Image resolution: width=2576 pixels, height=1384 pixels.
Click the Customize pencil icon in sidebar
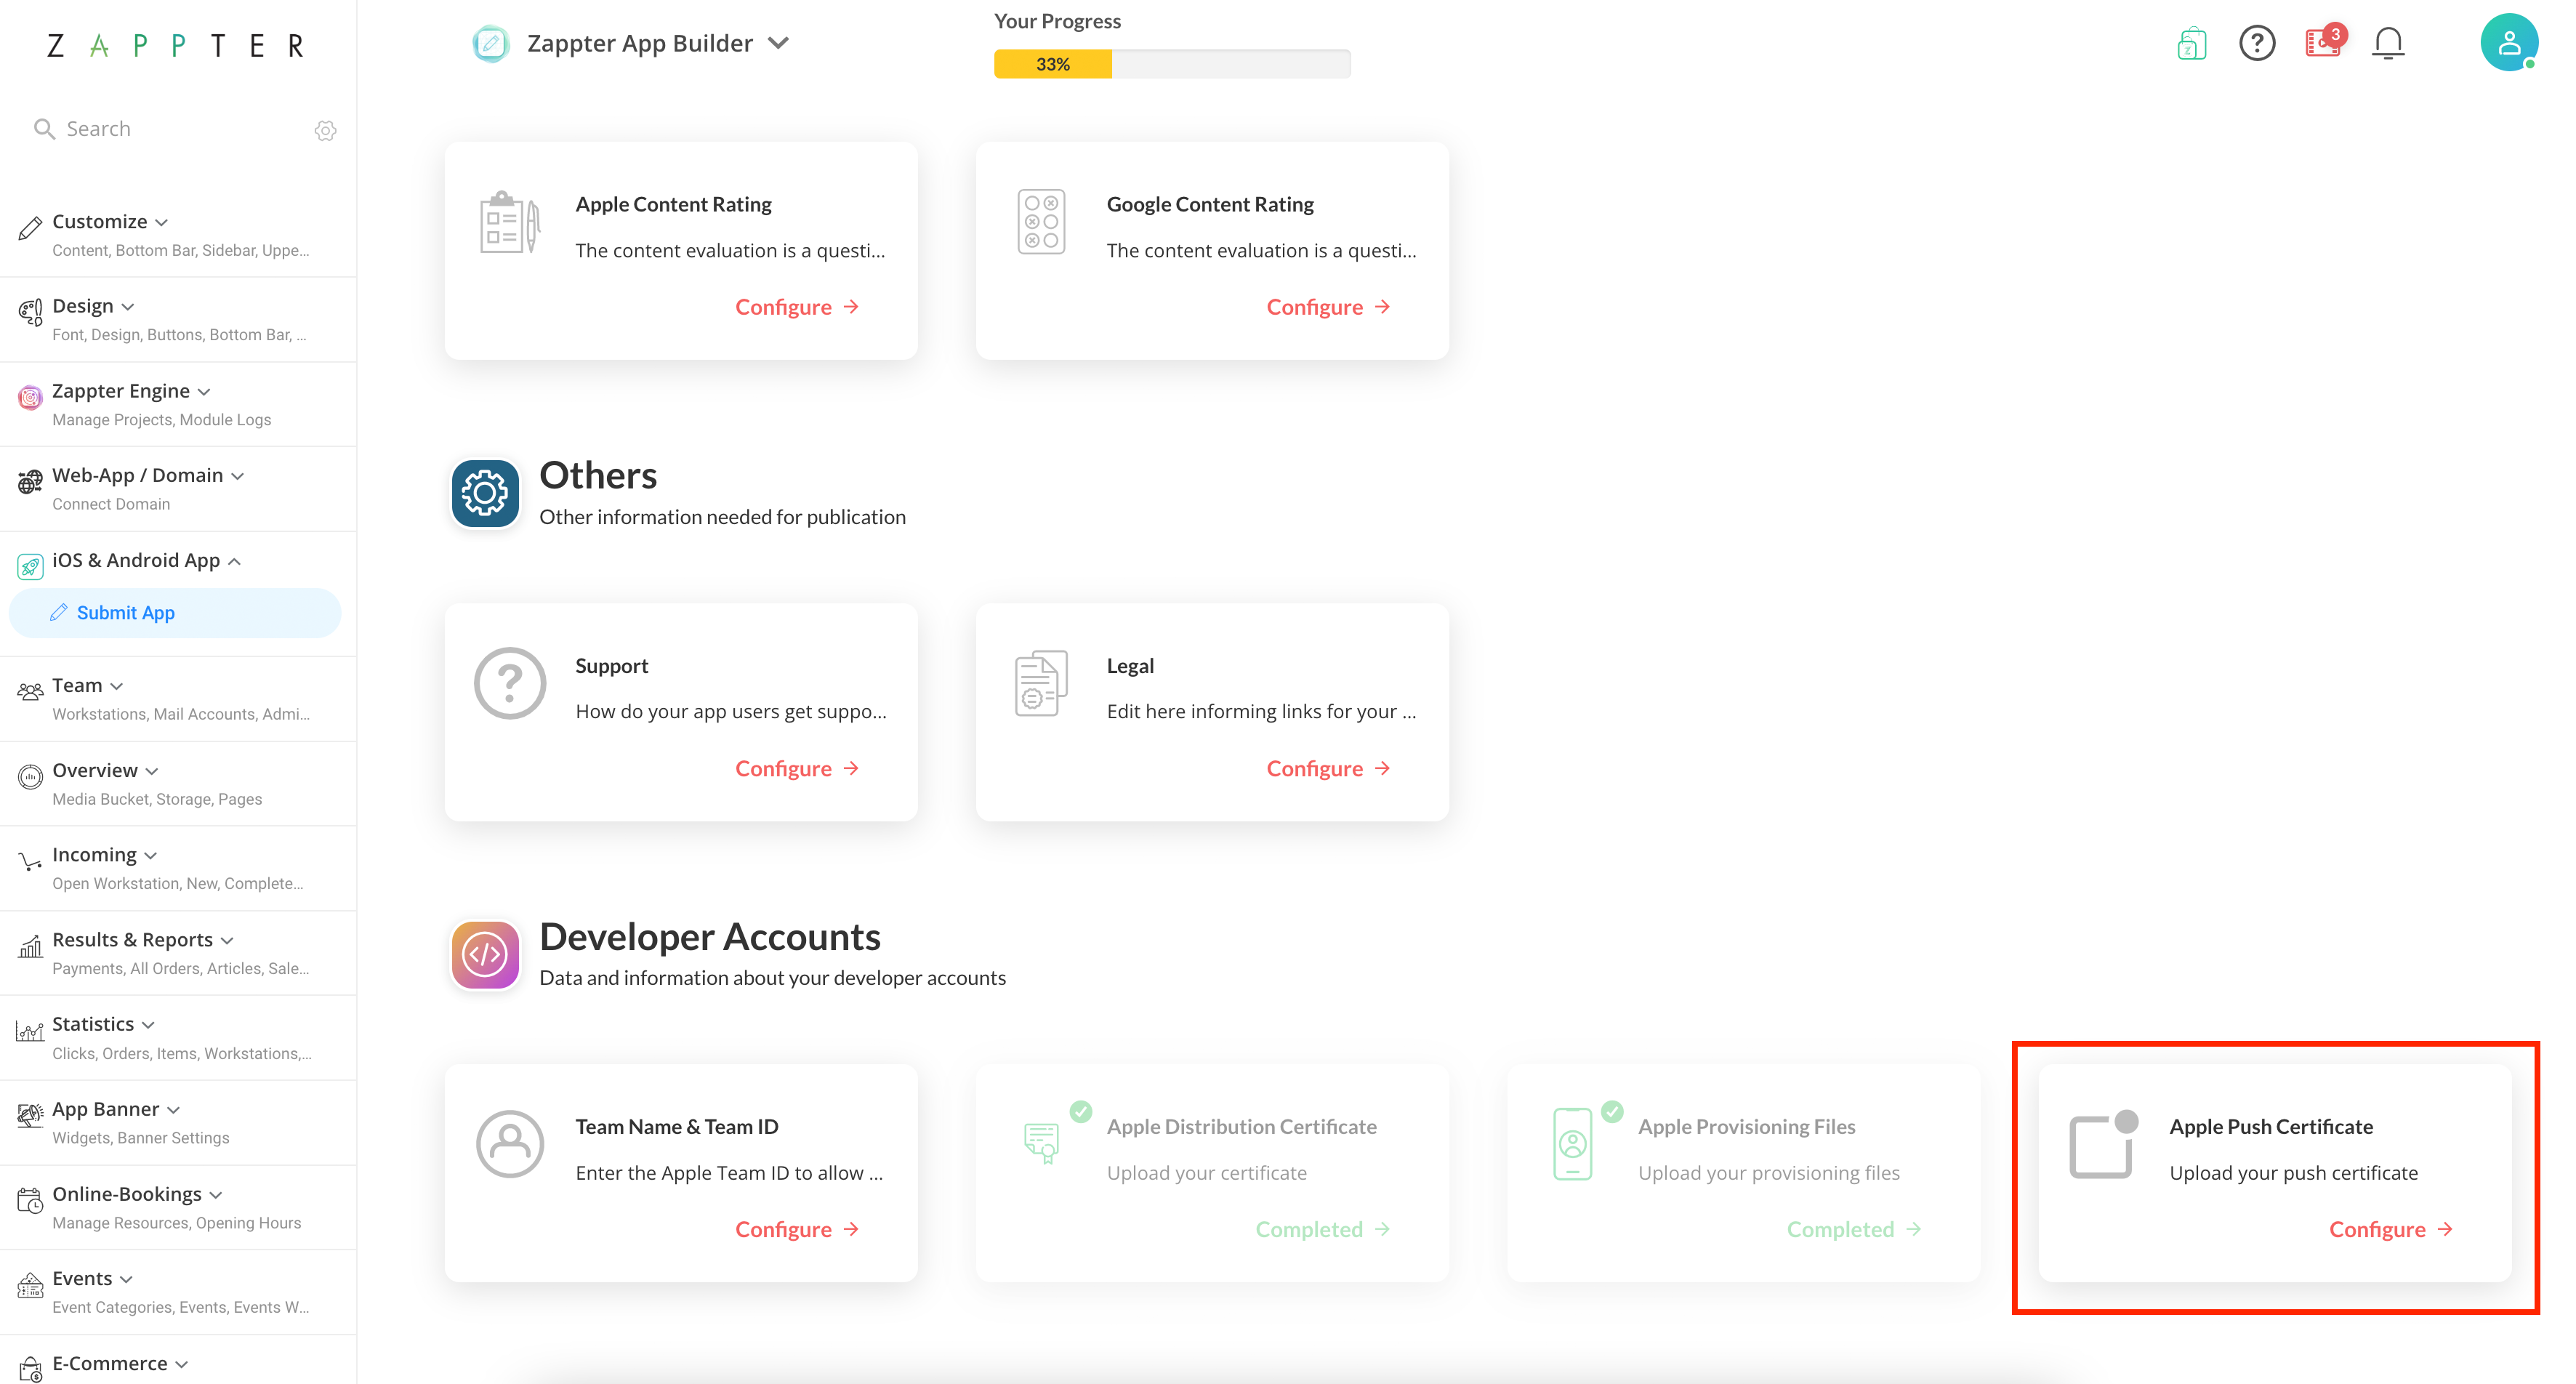tap(30, 228)
